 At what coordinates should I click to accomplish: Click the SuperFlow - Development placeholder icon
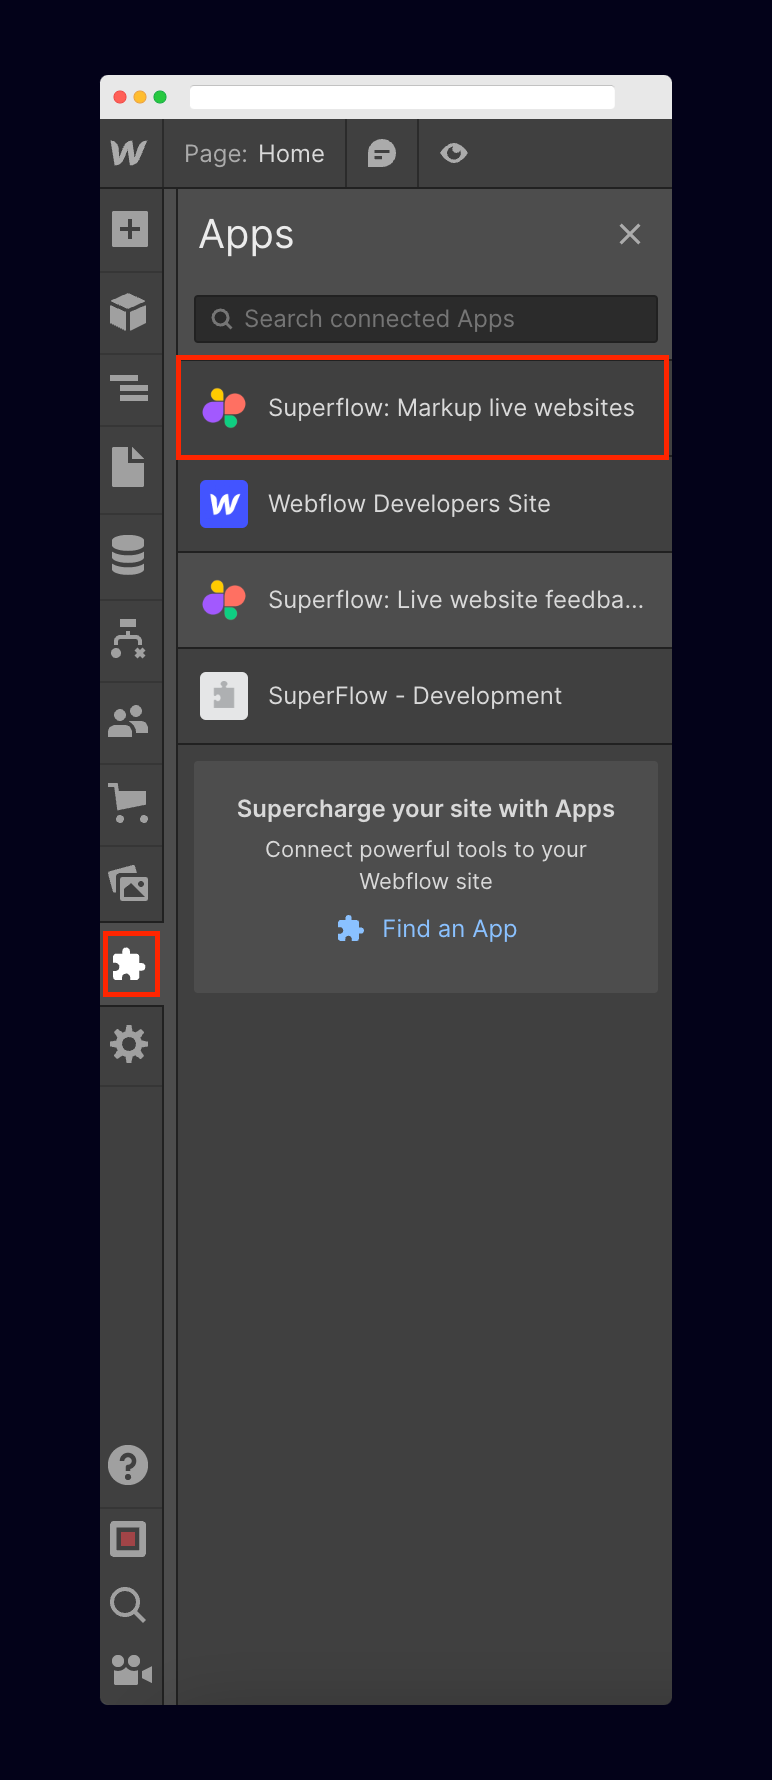click(224, 696)
